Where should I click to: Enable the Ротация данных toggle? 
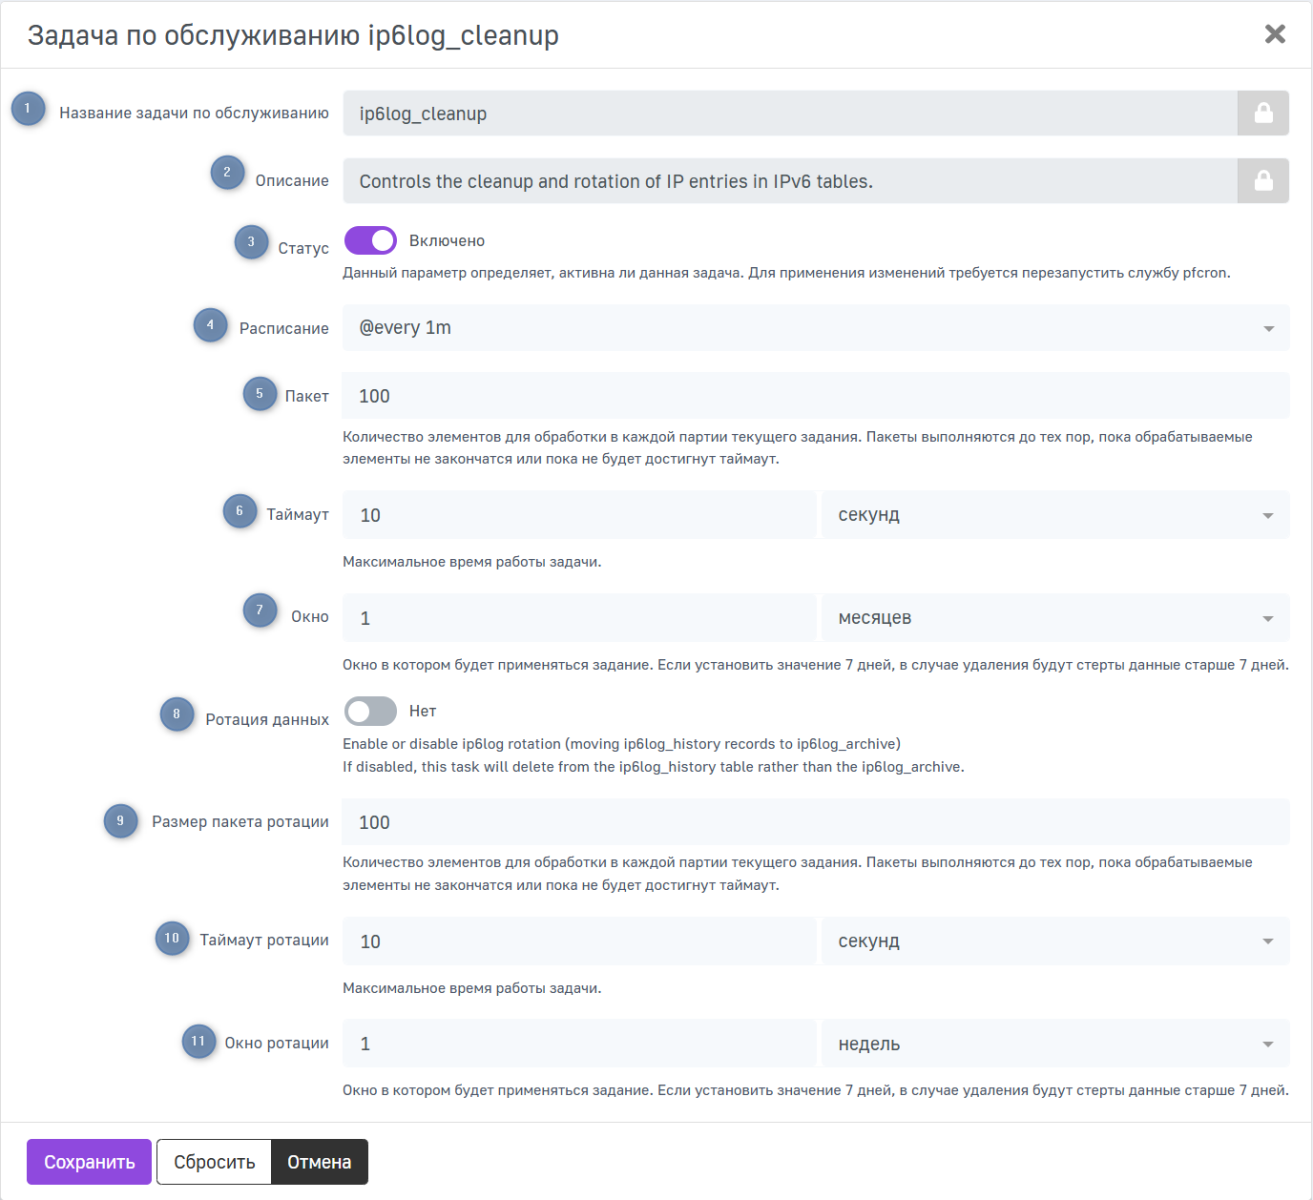(371, 711)
